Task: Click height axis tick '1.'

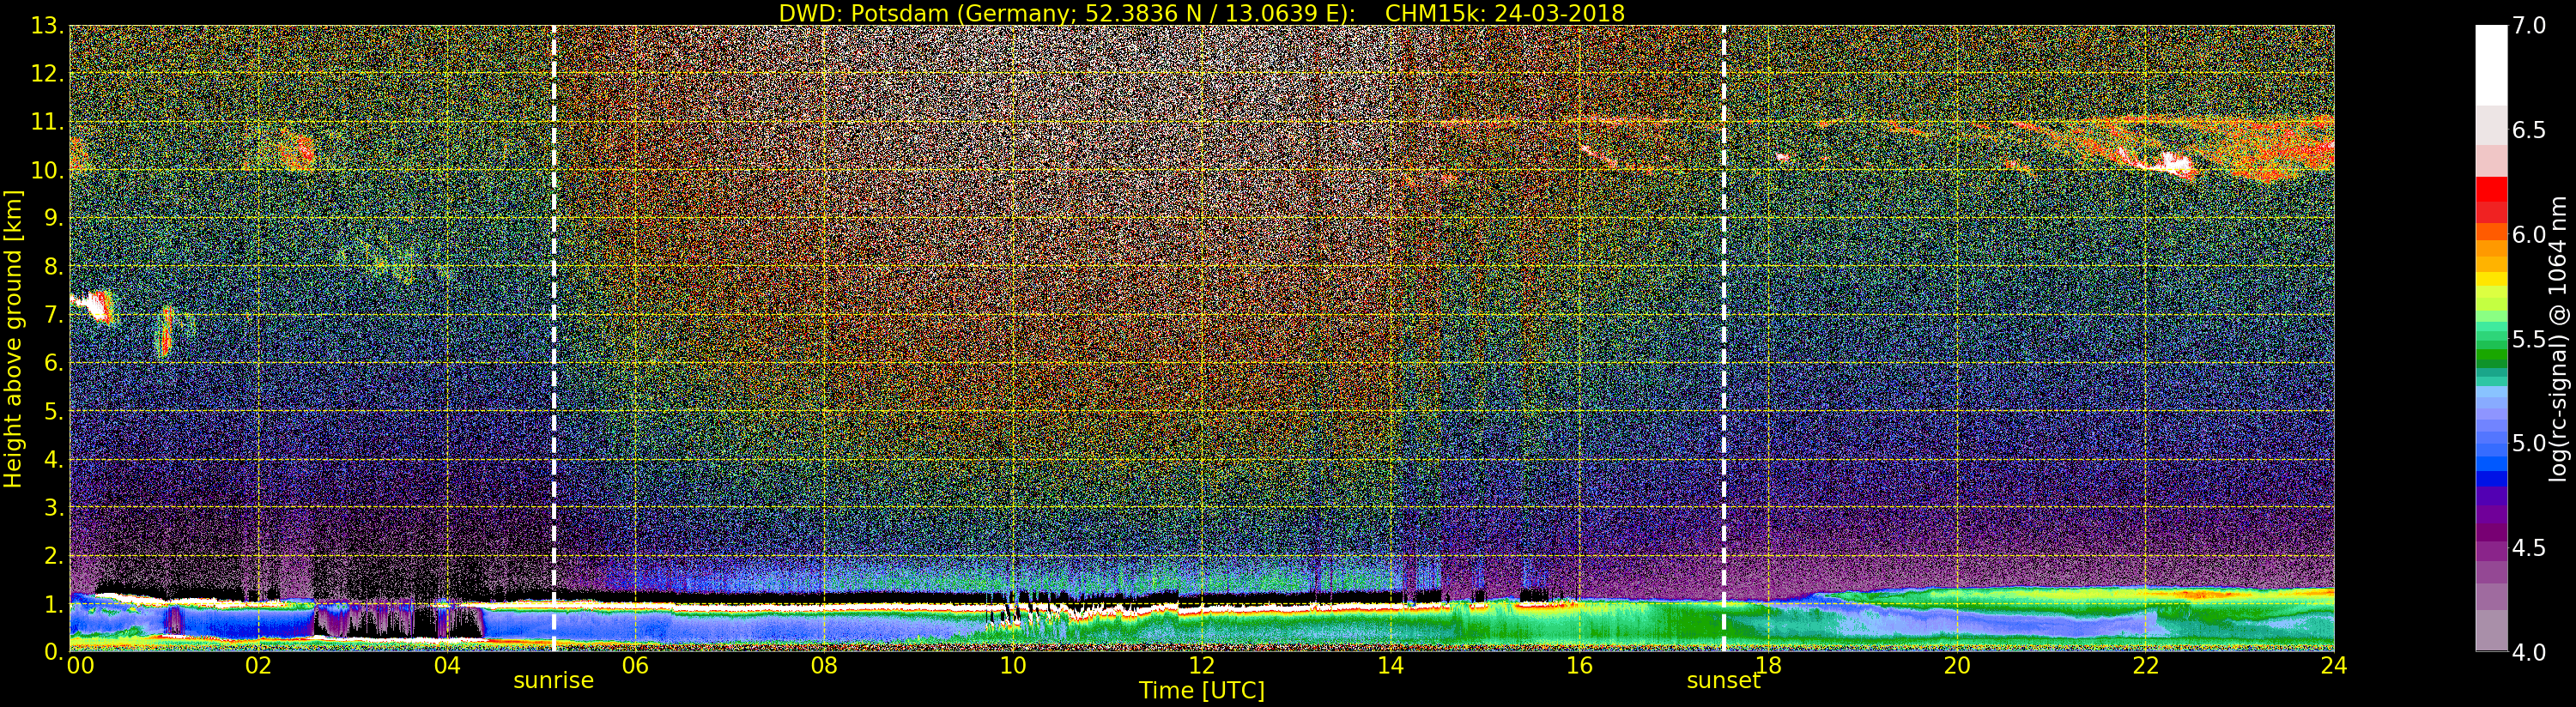Action: pos(53,604)
